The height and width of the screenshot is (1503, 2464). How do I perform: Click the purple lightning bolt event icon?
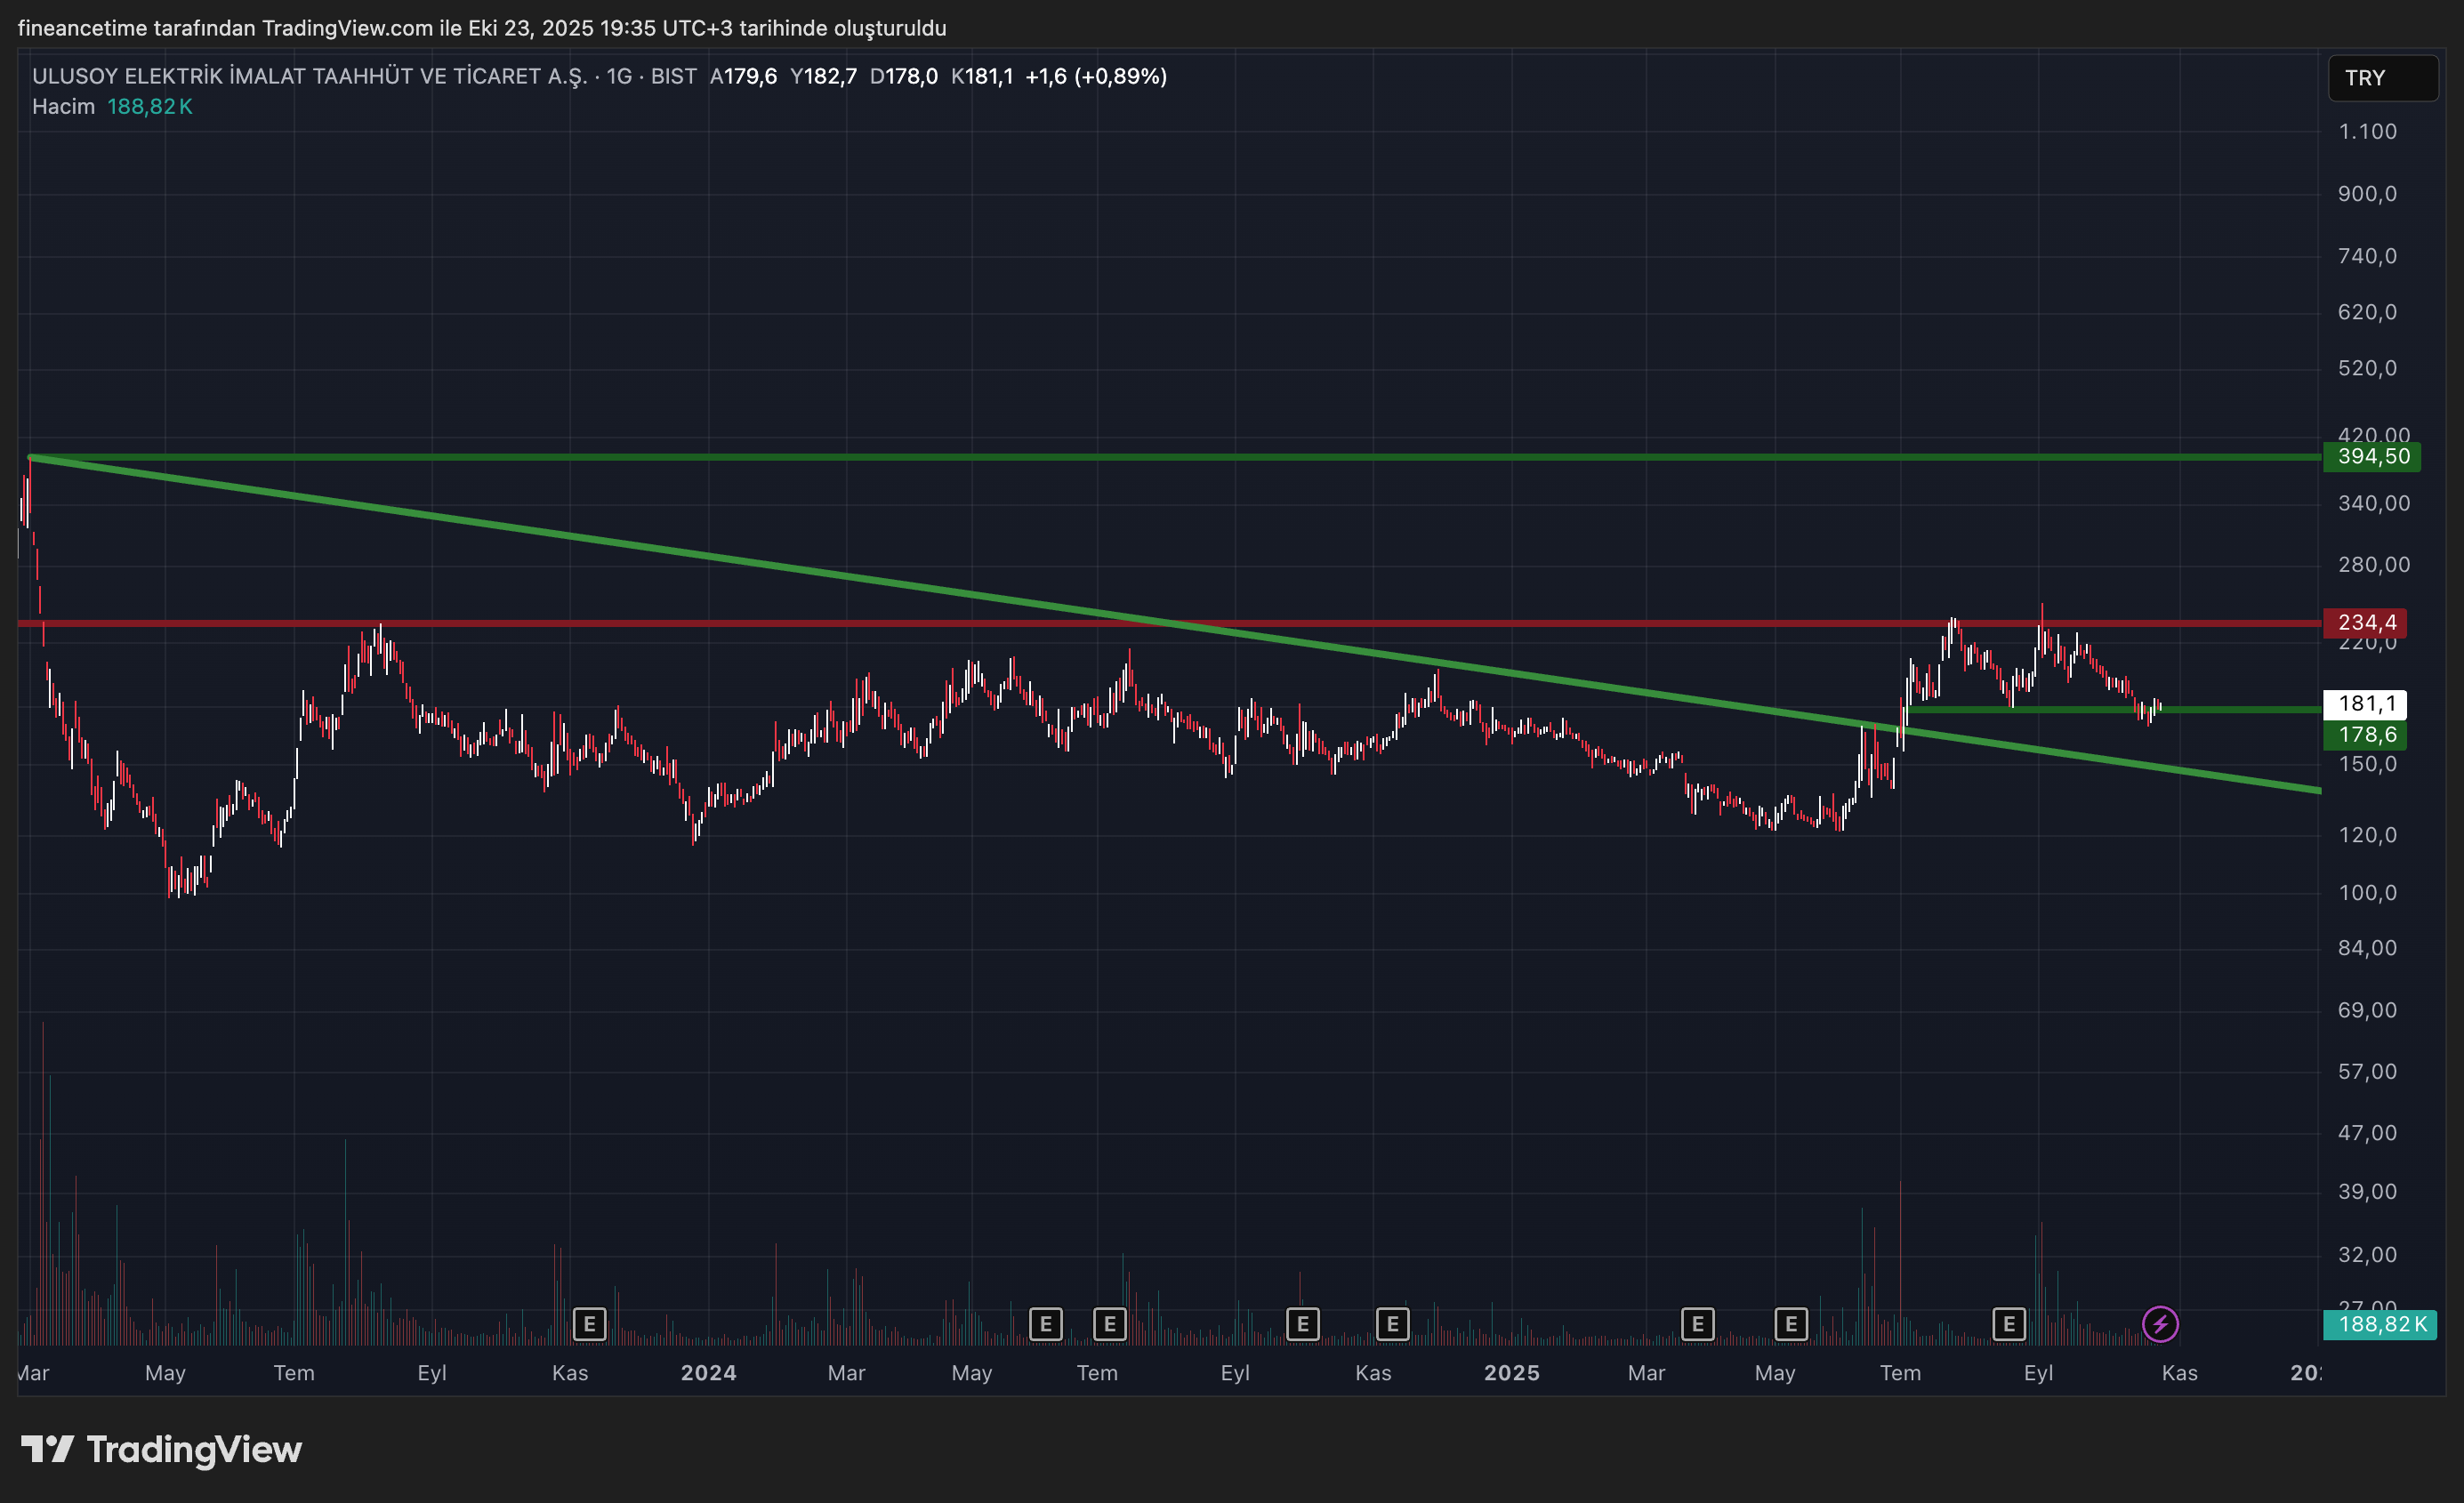tap(2160, 1324)
